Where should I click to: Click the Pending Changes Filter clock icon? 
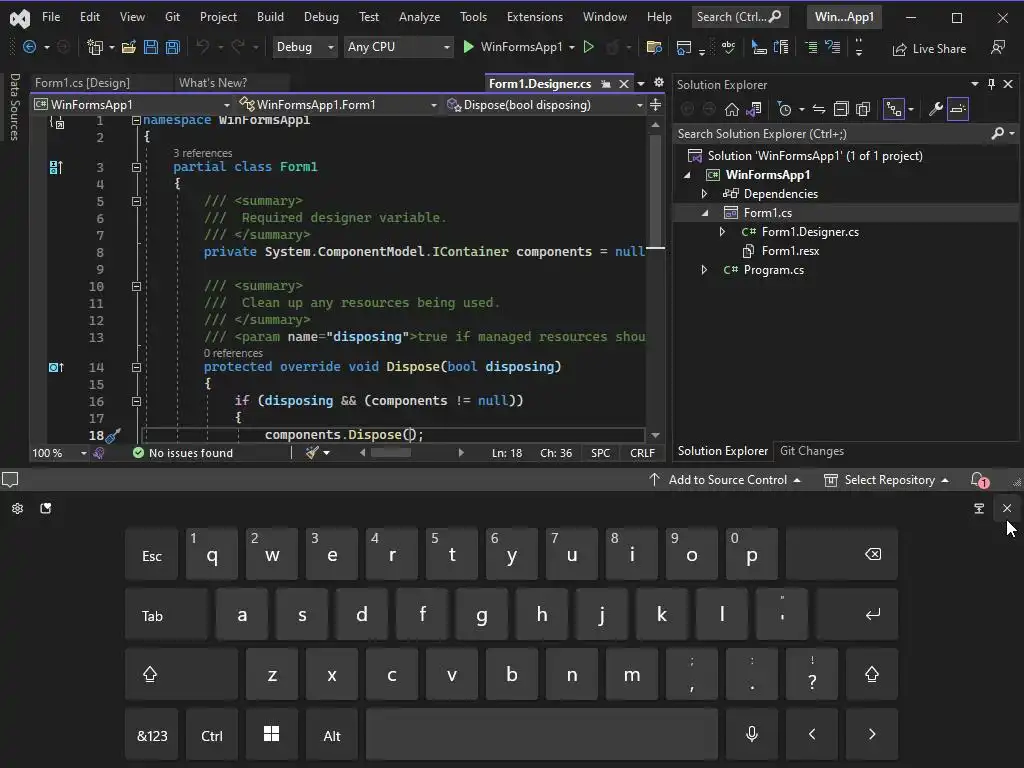point(785,109)
